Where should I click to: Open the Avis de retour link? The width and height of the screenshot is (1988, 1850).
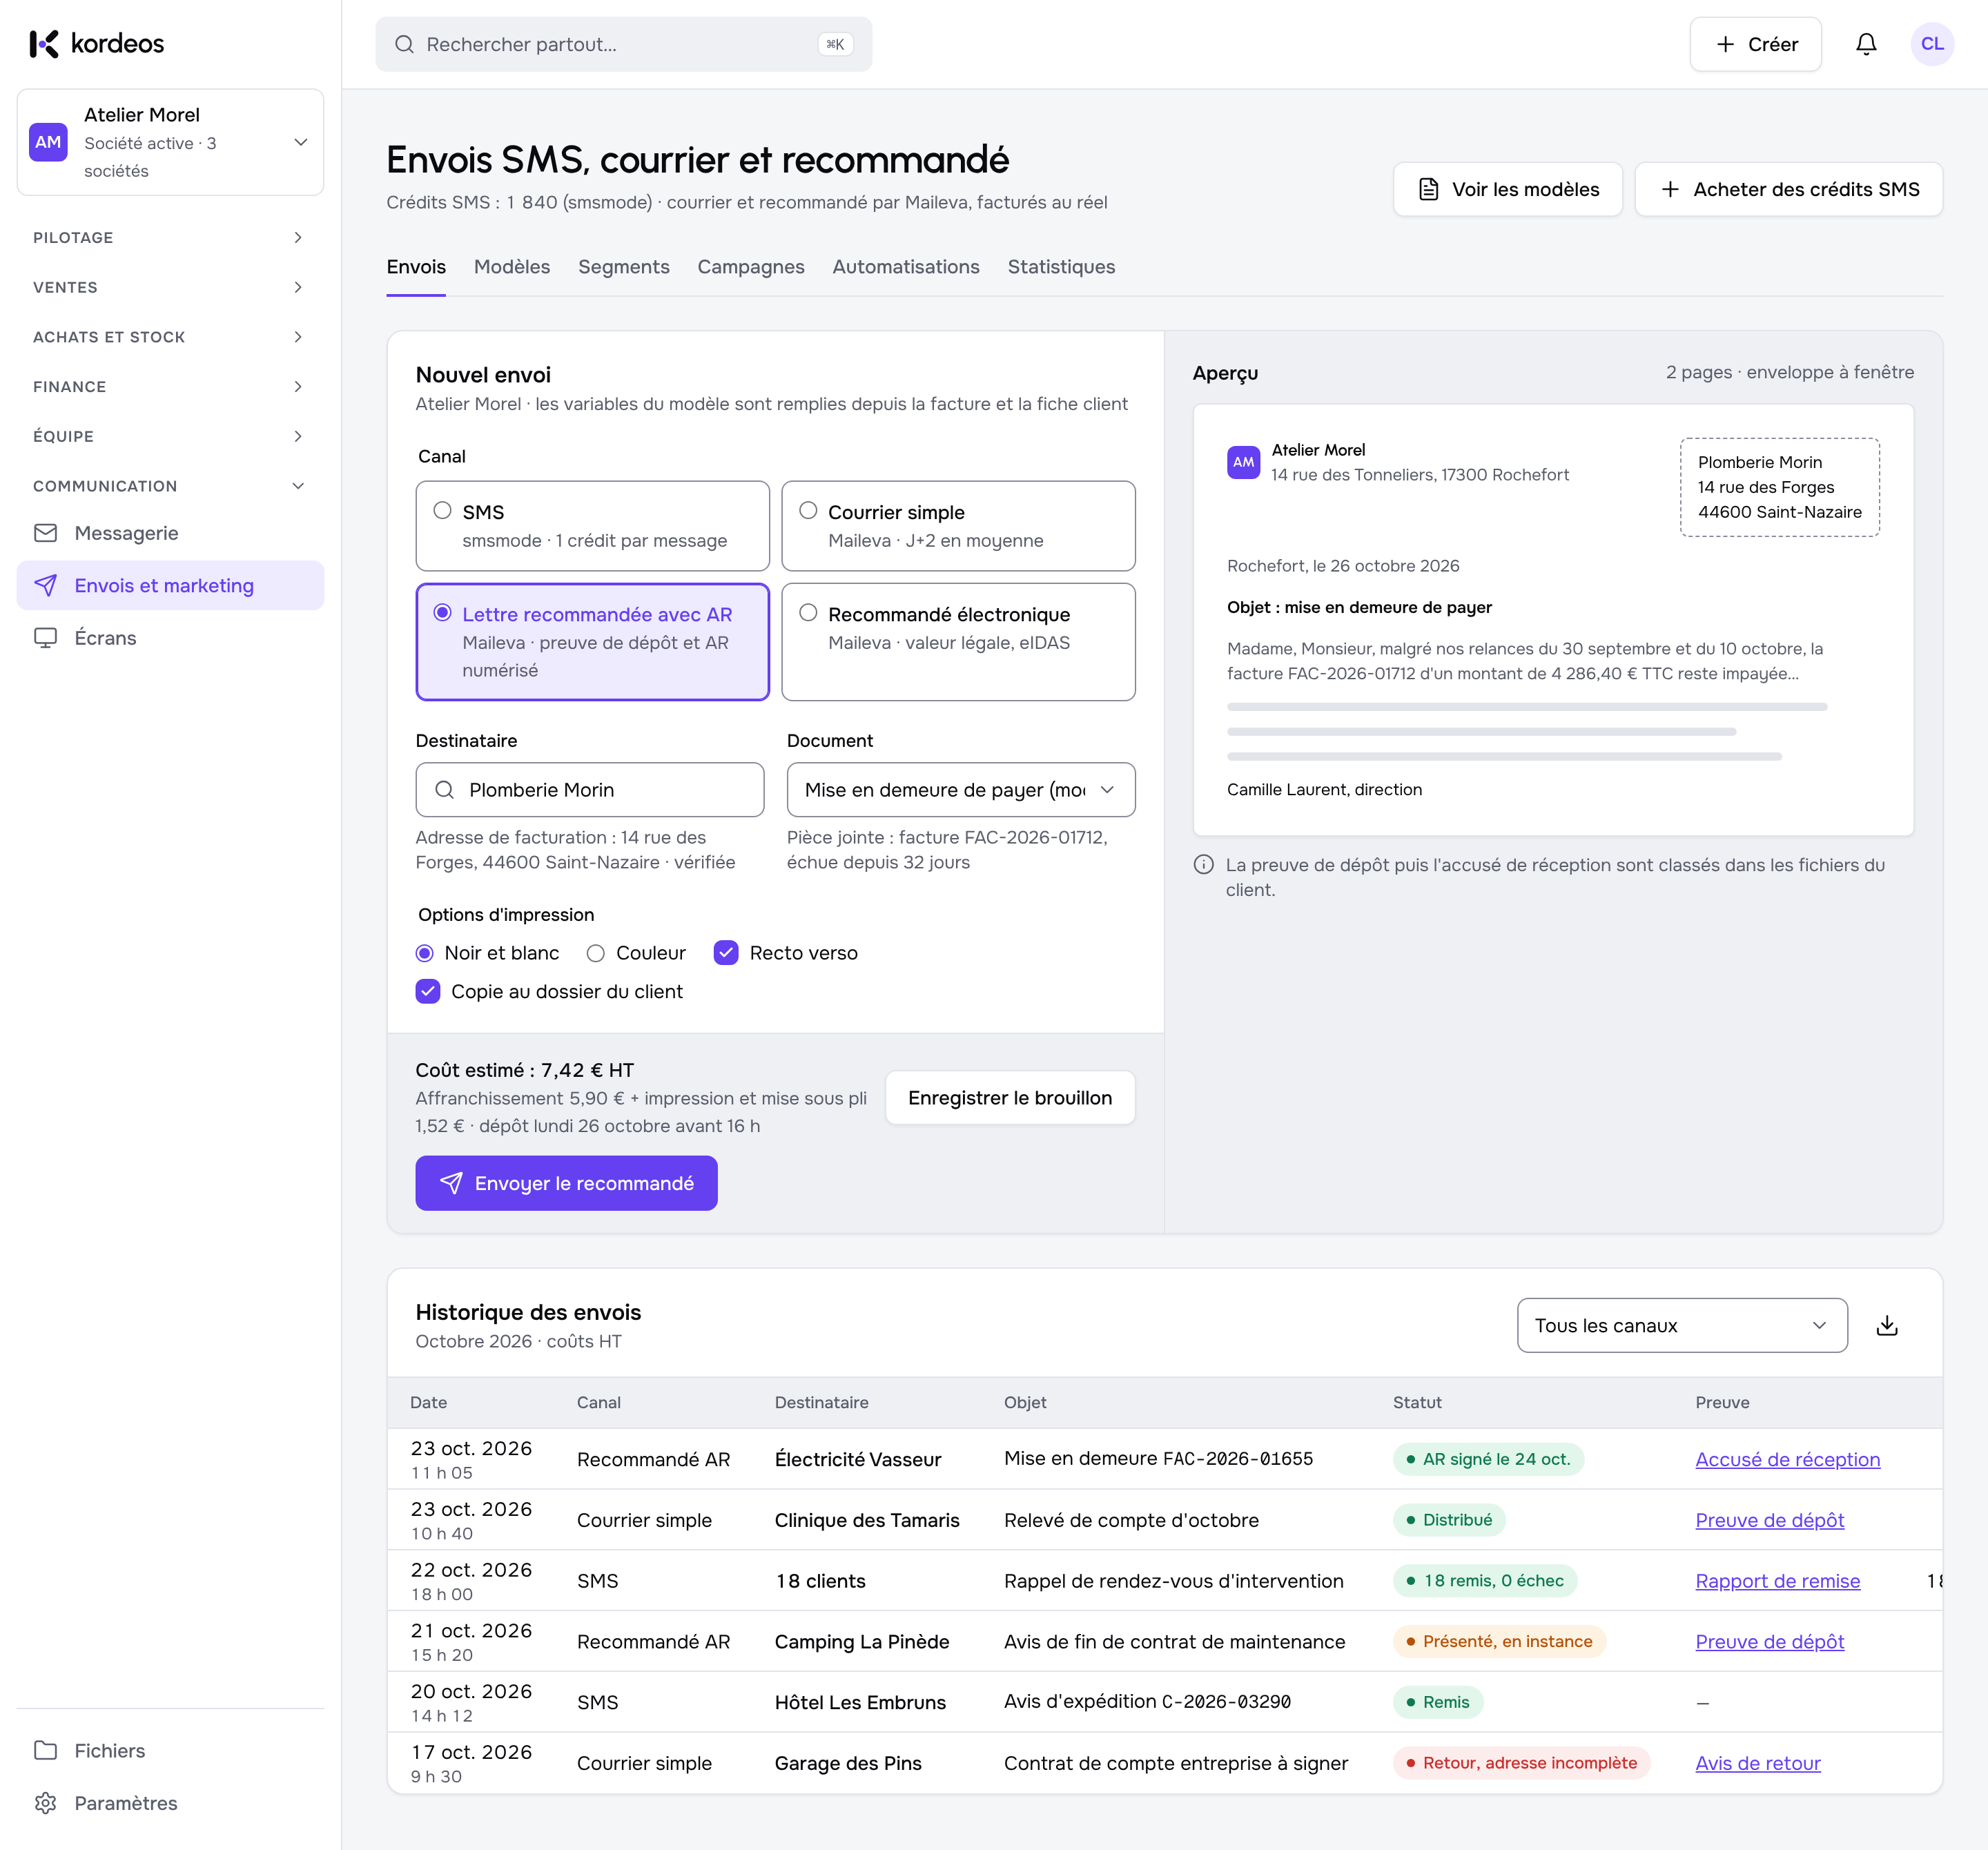pos(1758,1763)
